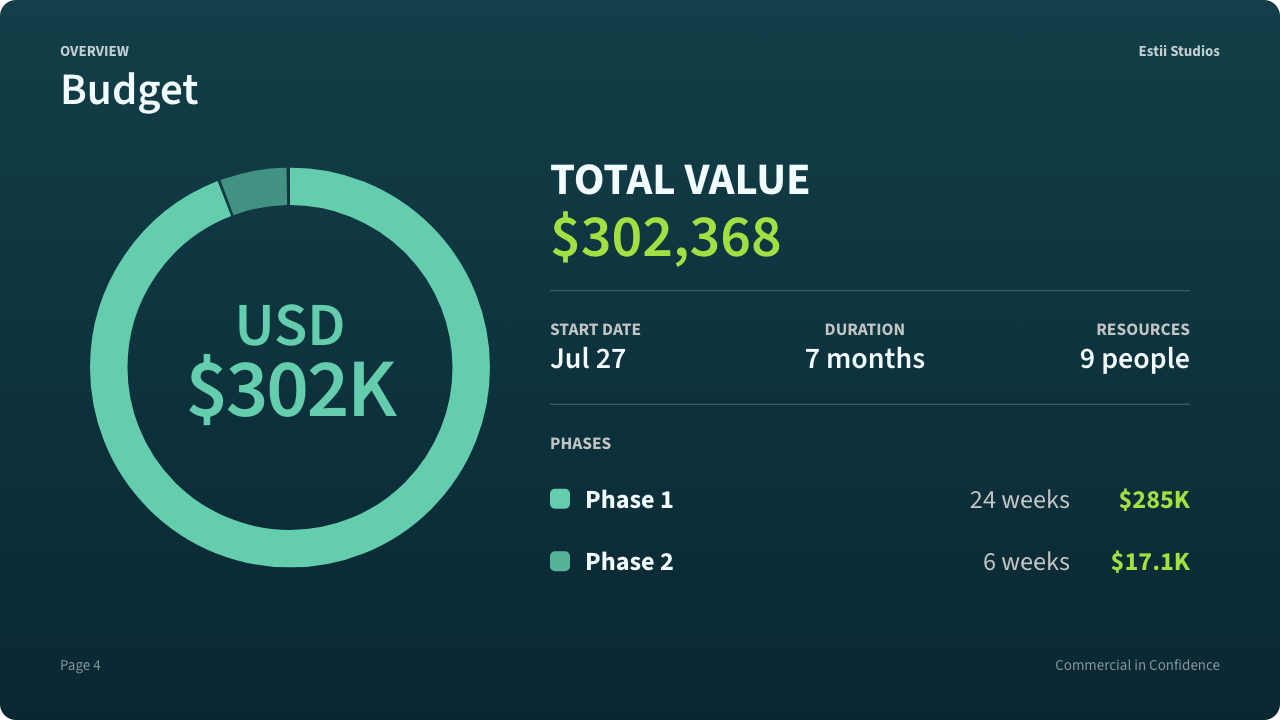Viewport: 1280px width, 720px height.
Task: Click the $285K Phase 1 amount
Action: (1154, 499)
